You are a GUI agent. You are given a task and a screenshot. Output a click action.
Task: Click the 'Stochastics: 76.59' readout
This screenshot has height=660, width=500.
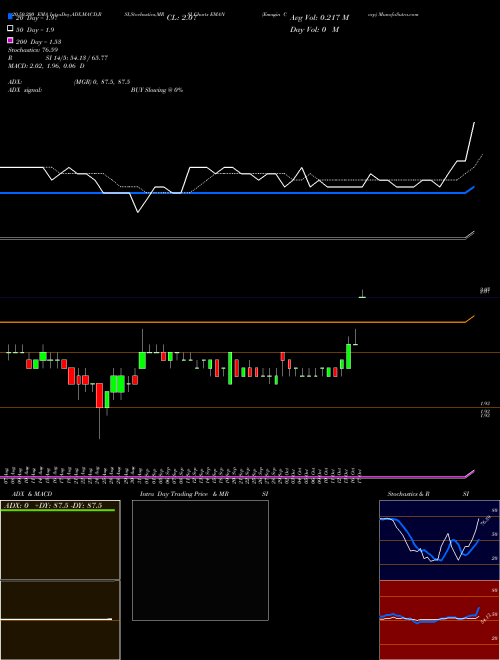(32, 50)
